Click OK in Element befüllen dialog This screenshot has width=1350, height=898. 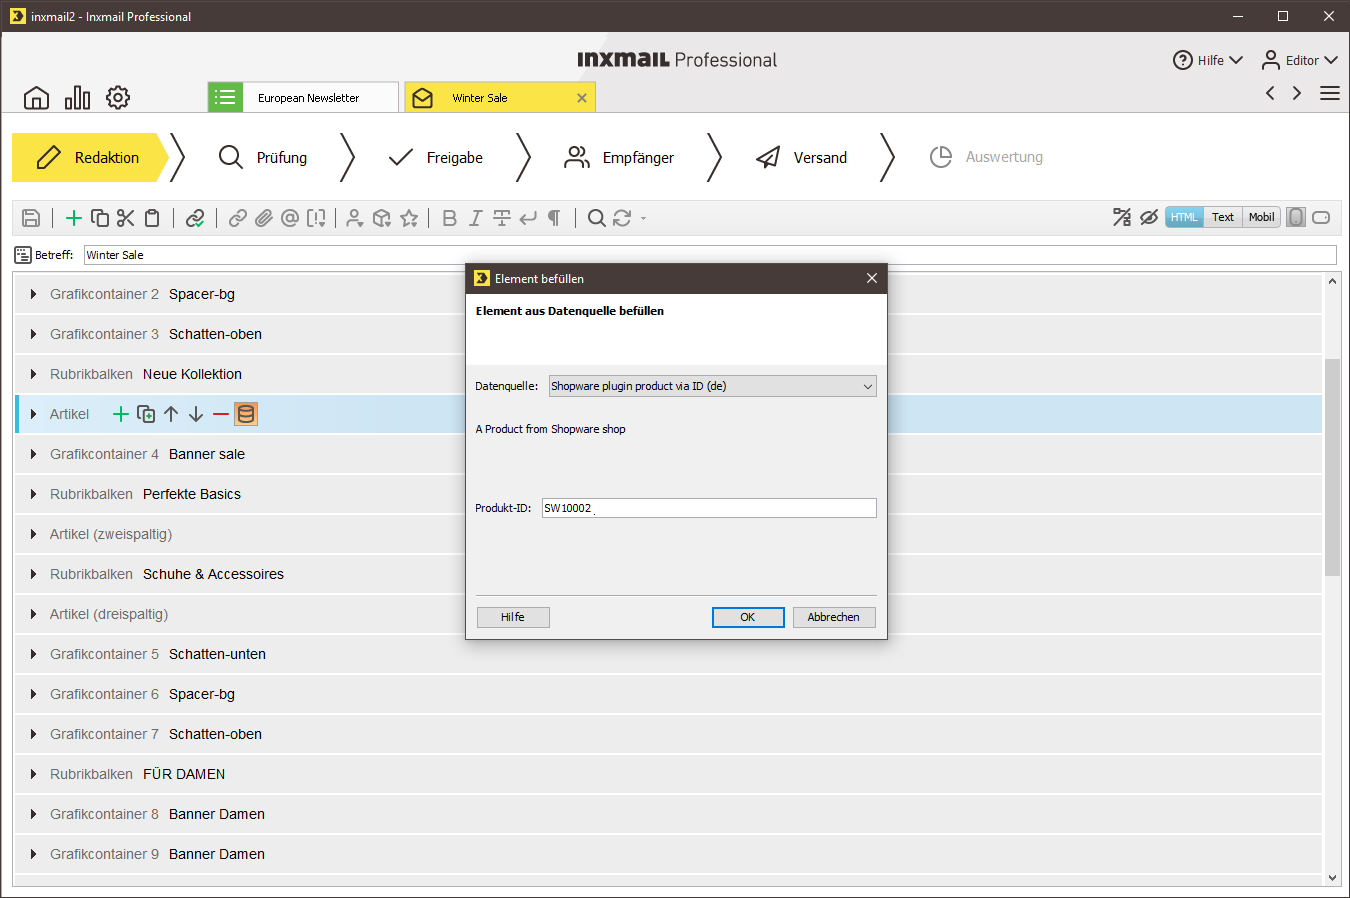pos(748,617)
